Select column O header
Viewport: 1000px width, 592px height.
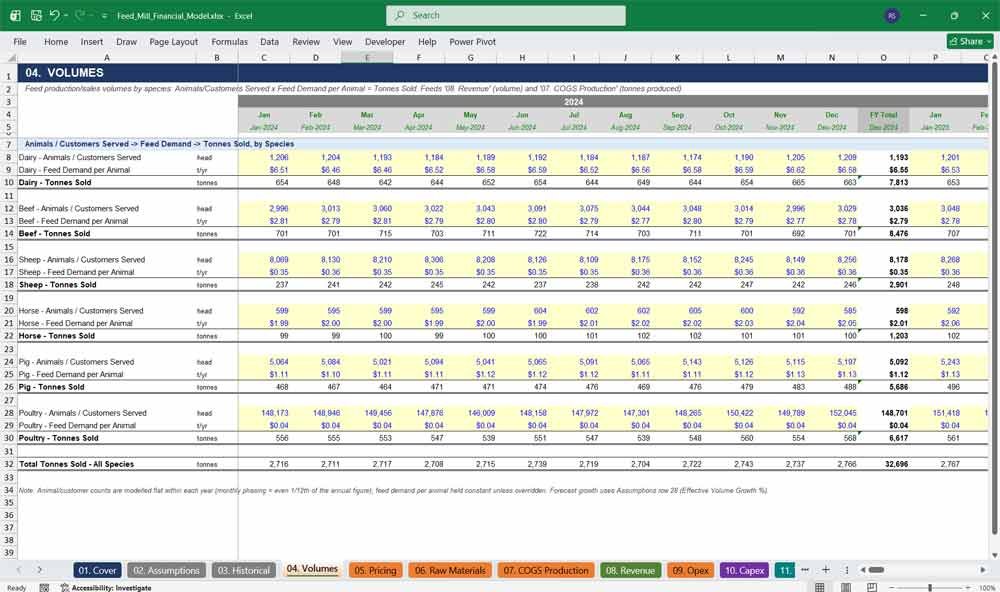(883, 57)
